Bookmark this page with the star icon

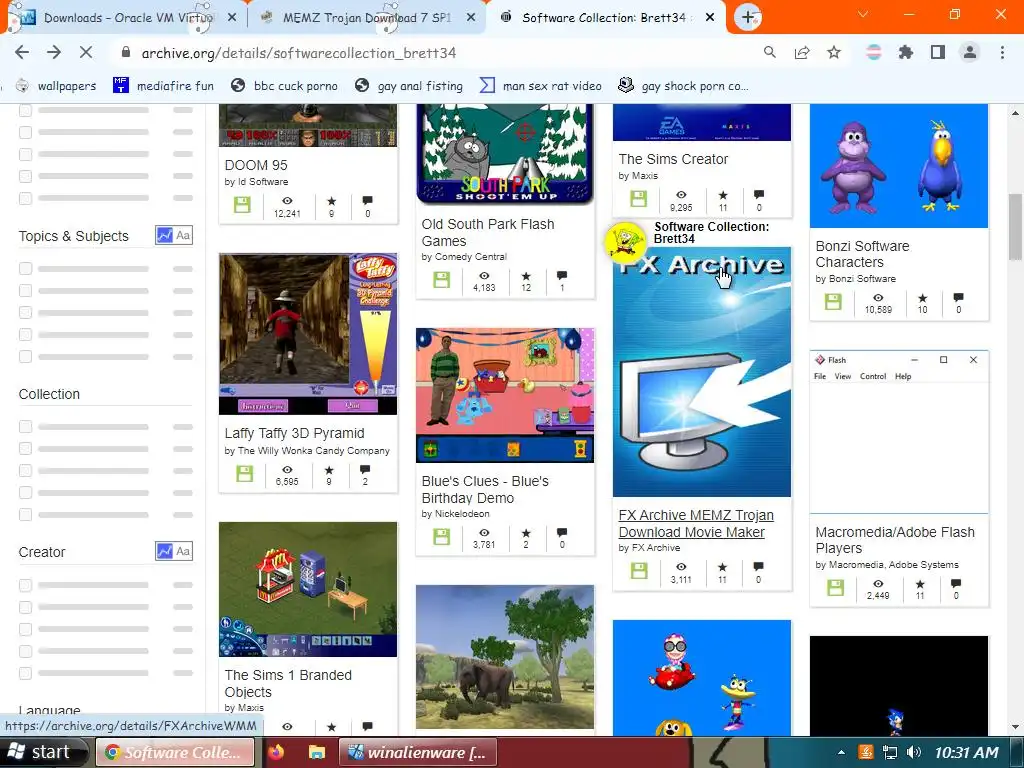coord(834,52)
